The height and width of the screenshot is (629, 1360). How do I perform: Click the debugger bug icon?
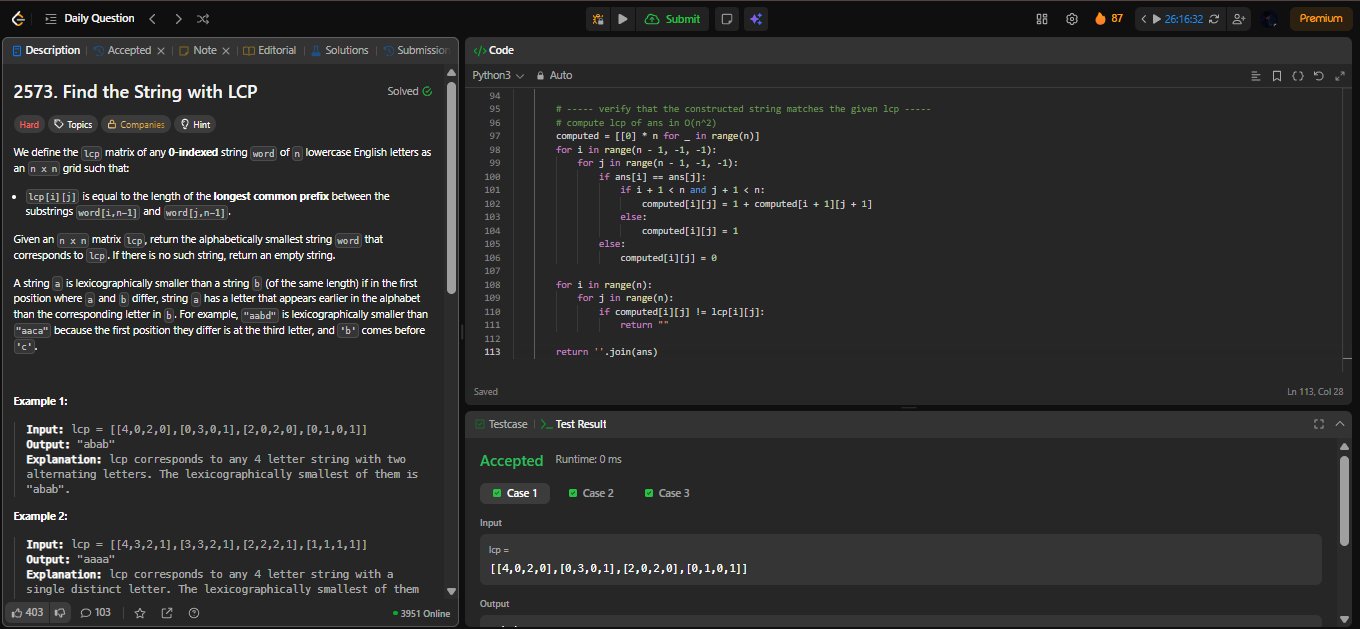click(598, 19)
